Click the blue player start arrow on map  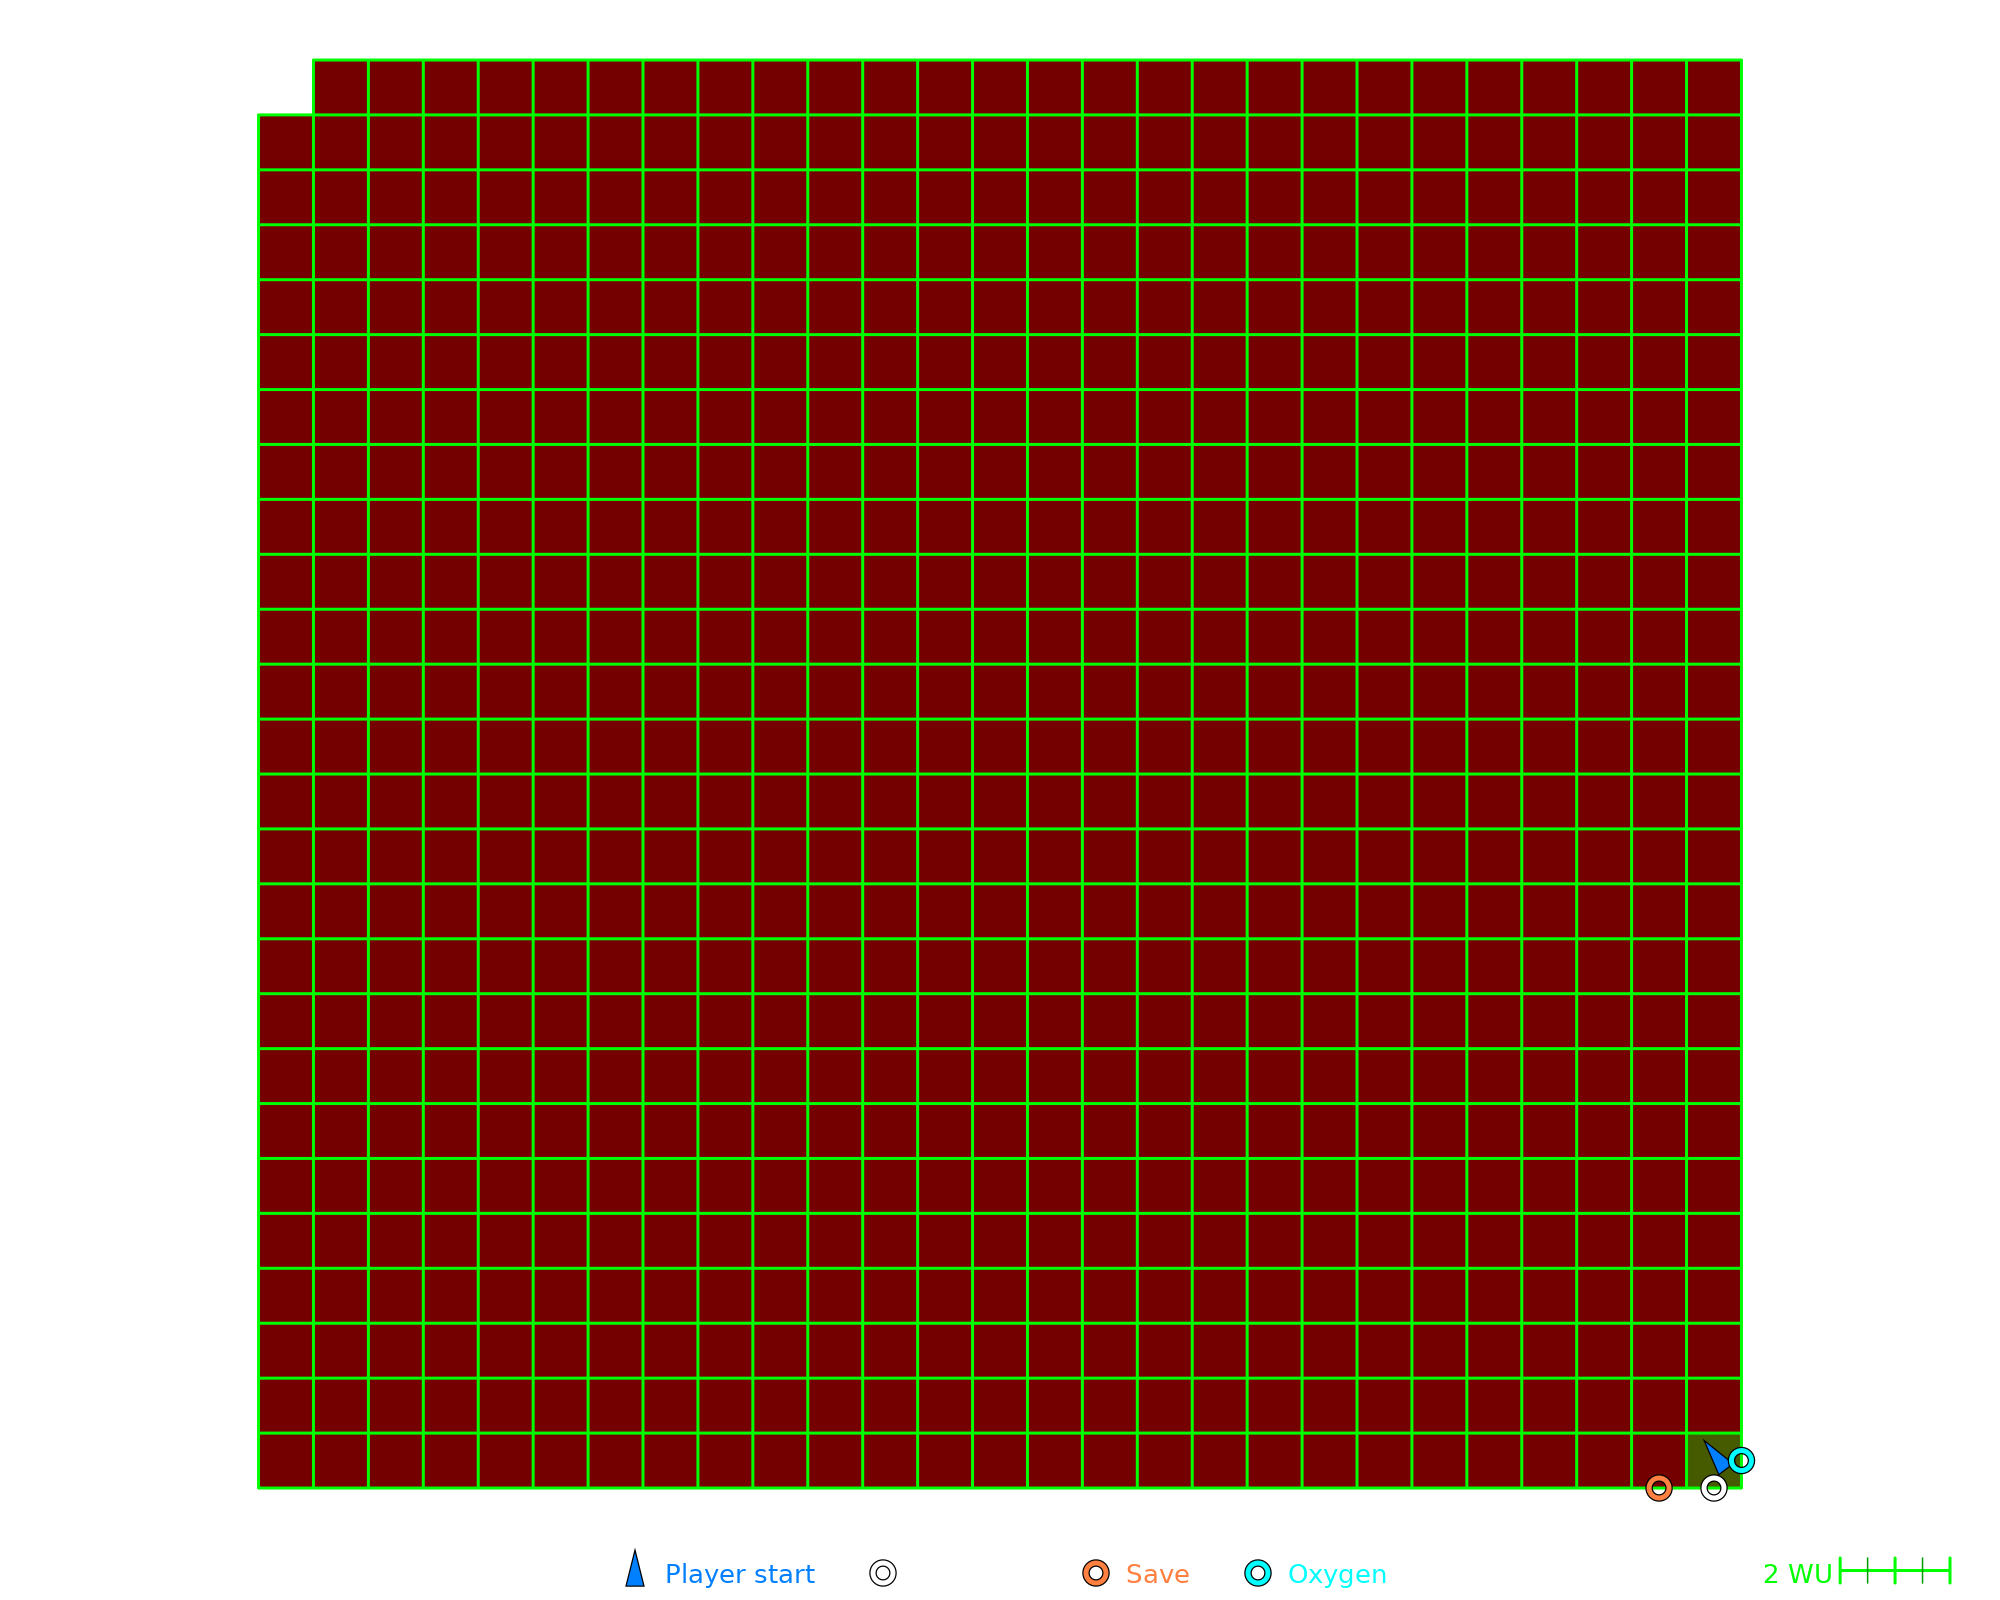1716,1458
